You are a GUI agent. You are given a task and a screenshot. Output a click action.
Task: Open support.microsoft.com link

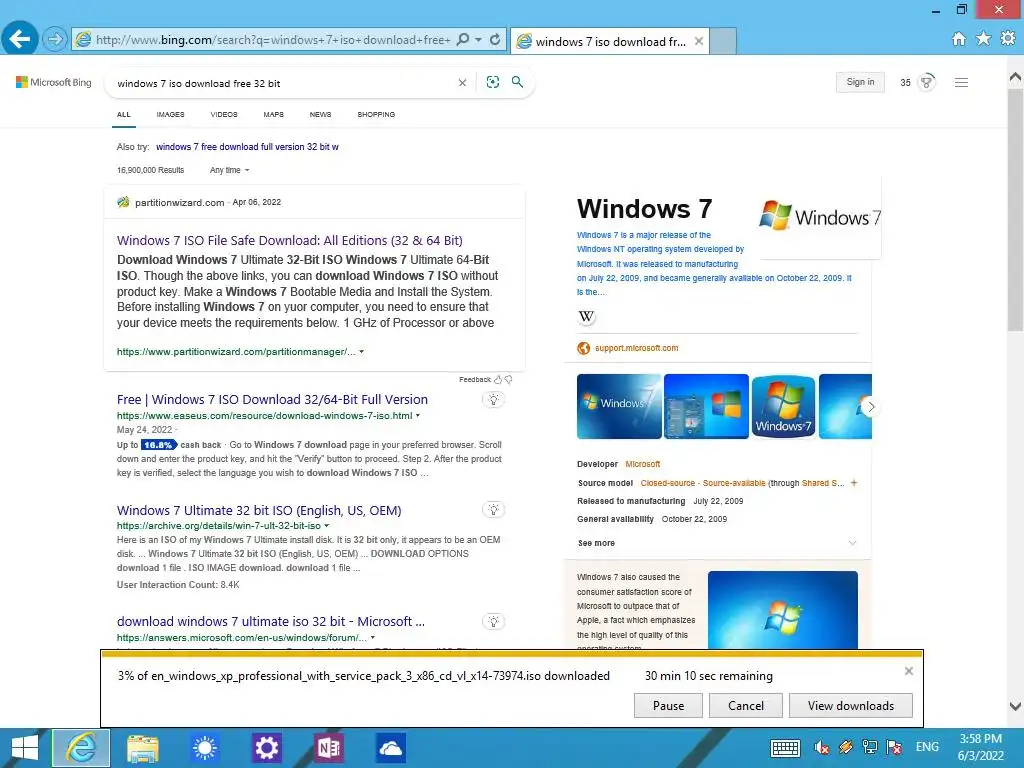(x=636, y=348)
